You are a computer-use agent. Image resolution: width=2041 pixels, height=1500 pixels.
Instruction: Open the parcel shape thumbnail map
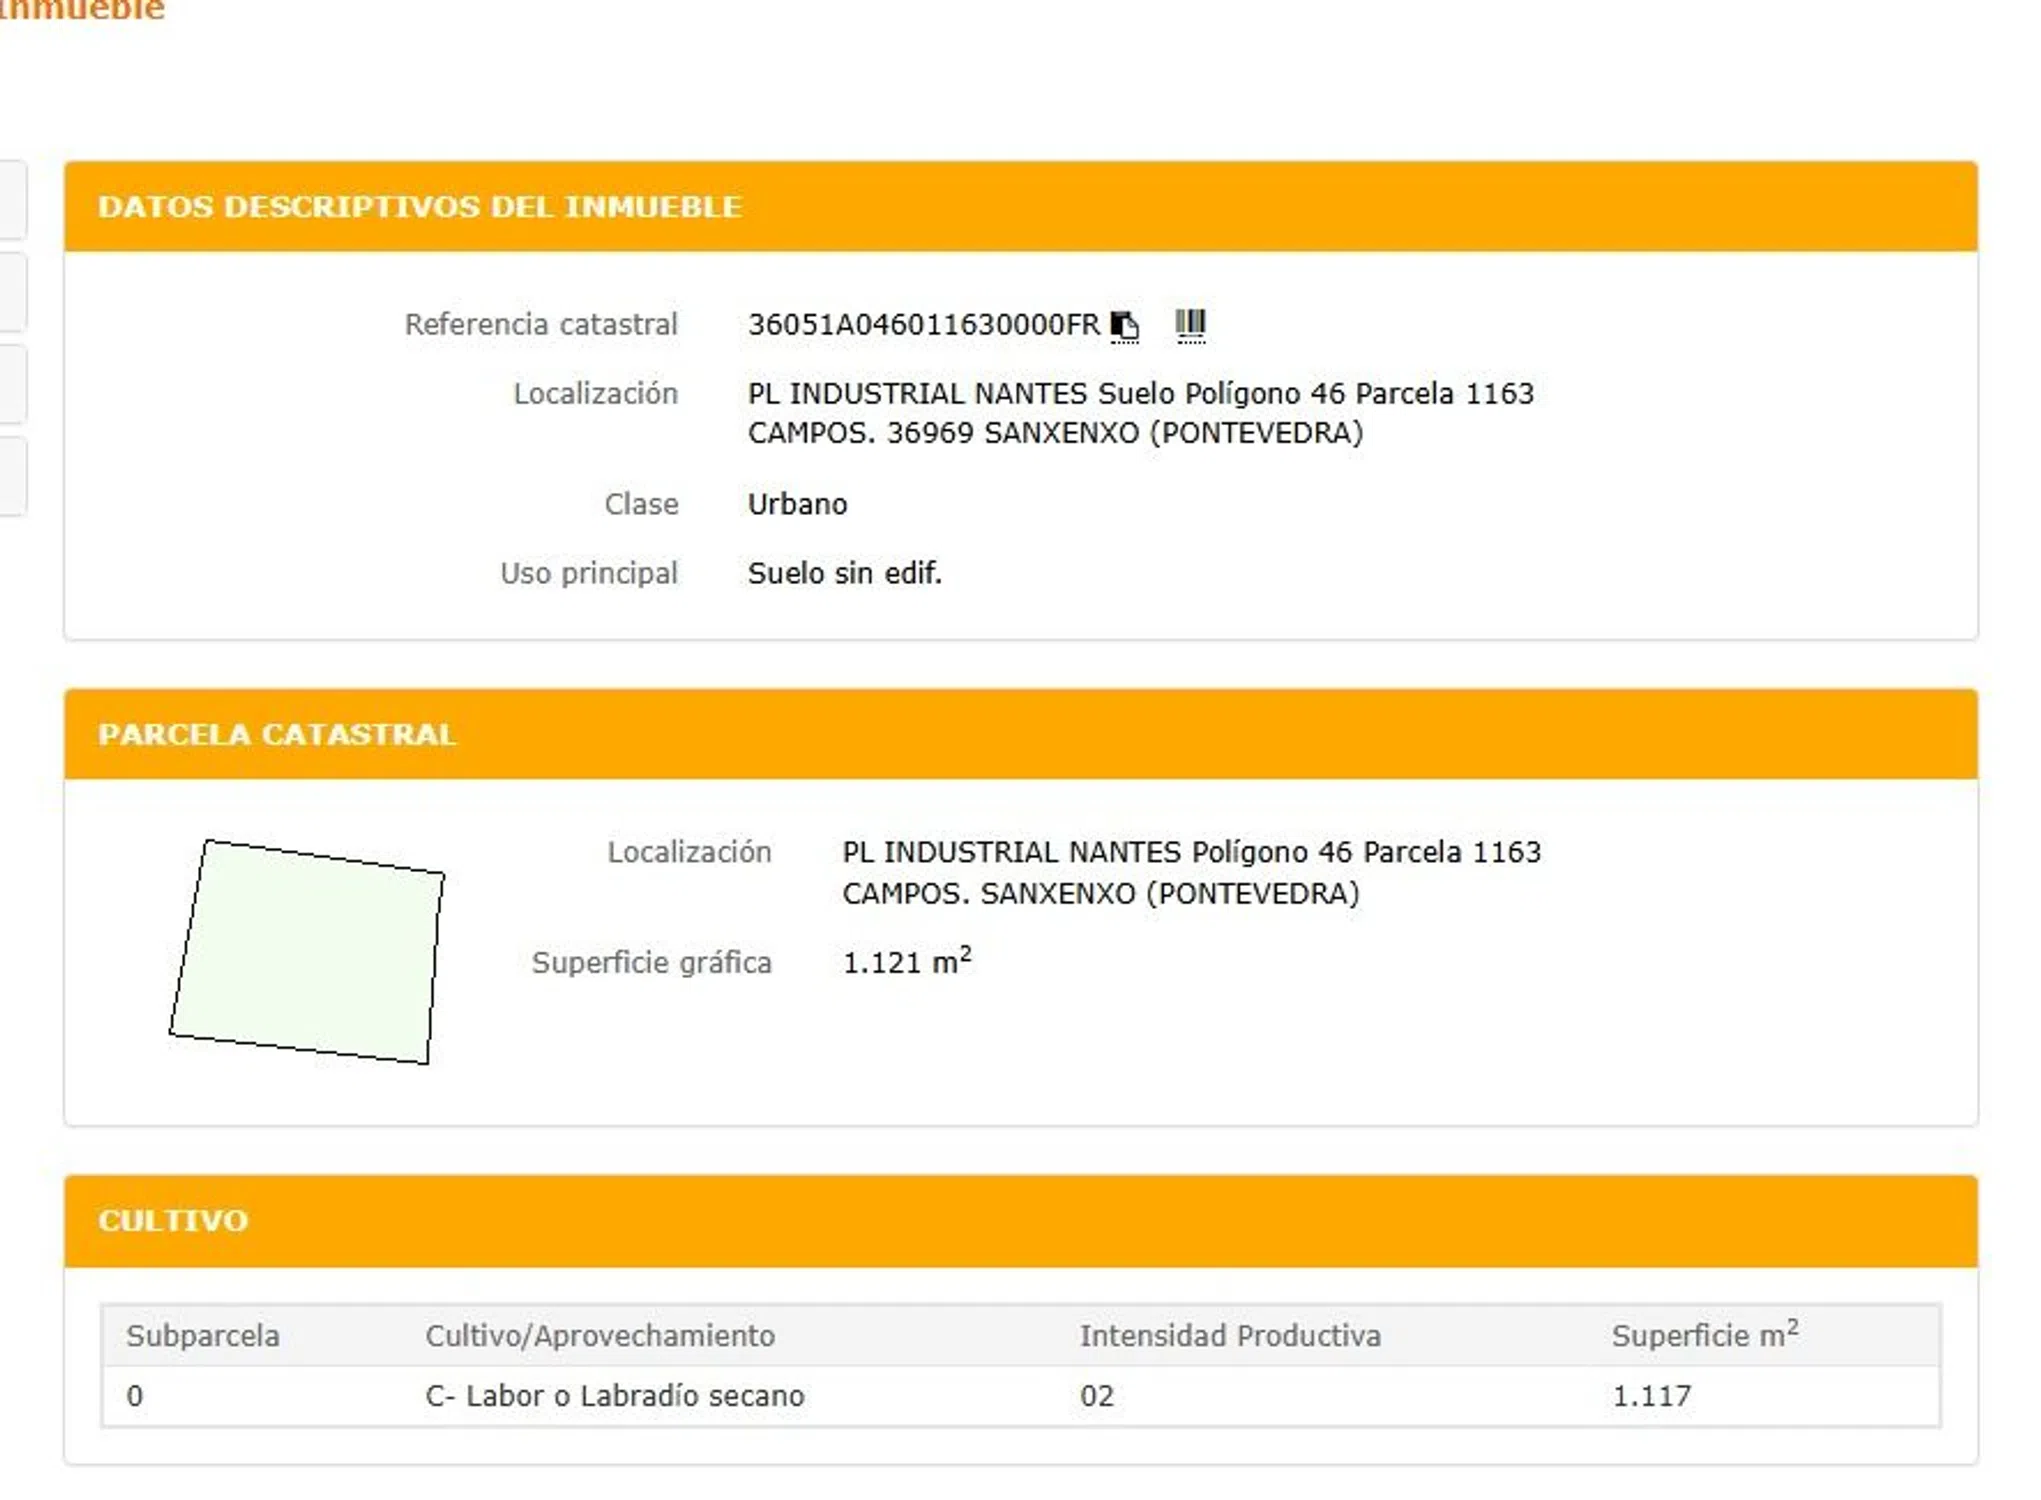tap(307, 951)
